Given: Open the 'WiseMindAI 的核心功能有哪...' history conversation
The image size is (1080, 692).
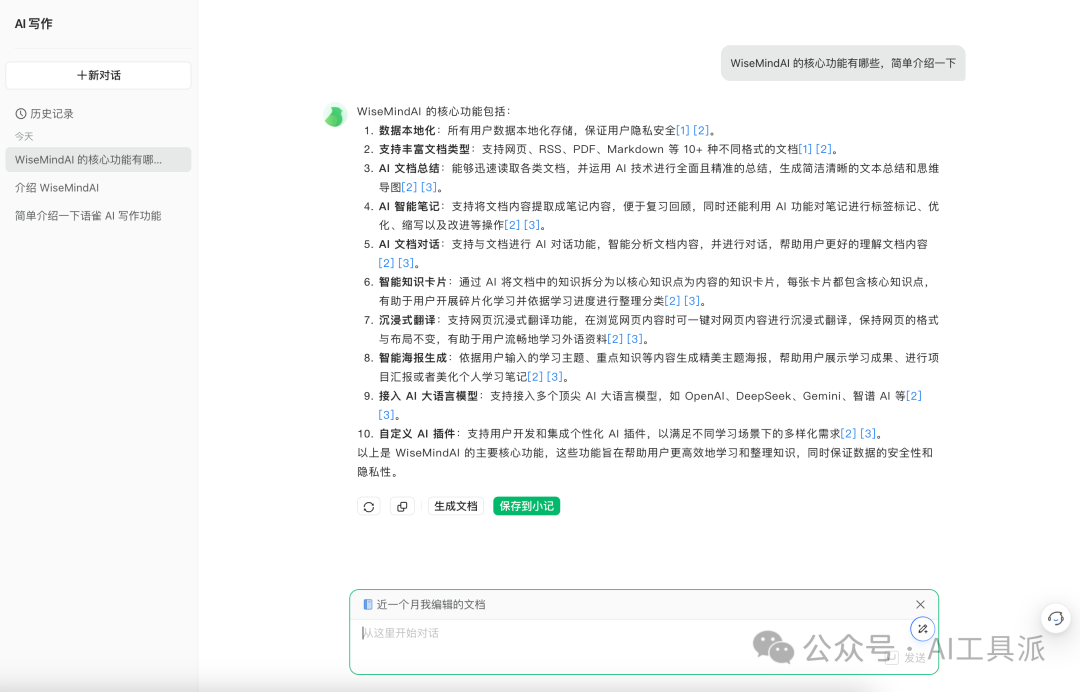Looking at the screenshot, I should click(98, 160).
